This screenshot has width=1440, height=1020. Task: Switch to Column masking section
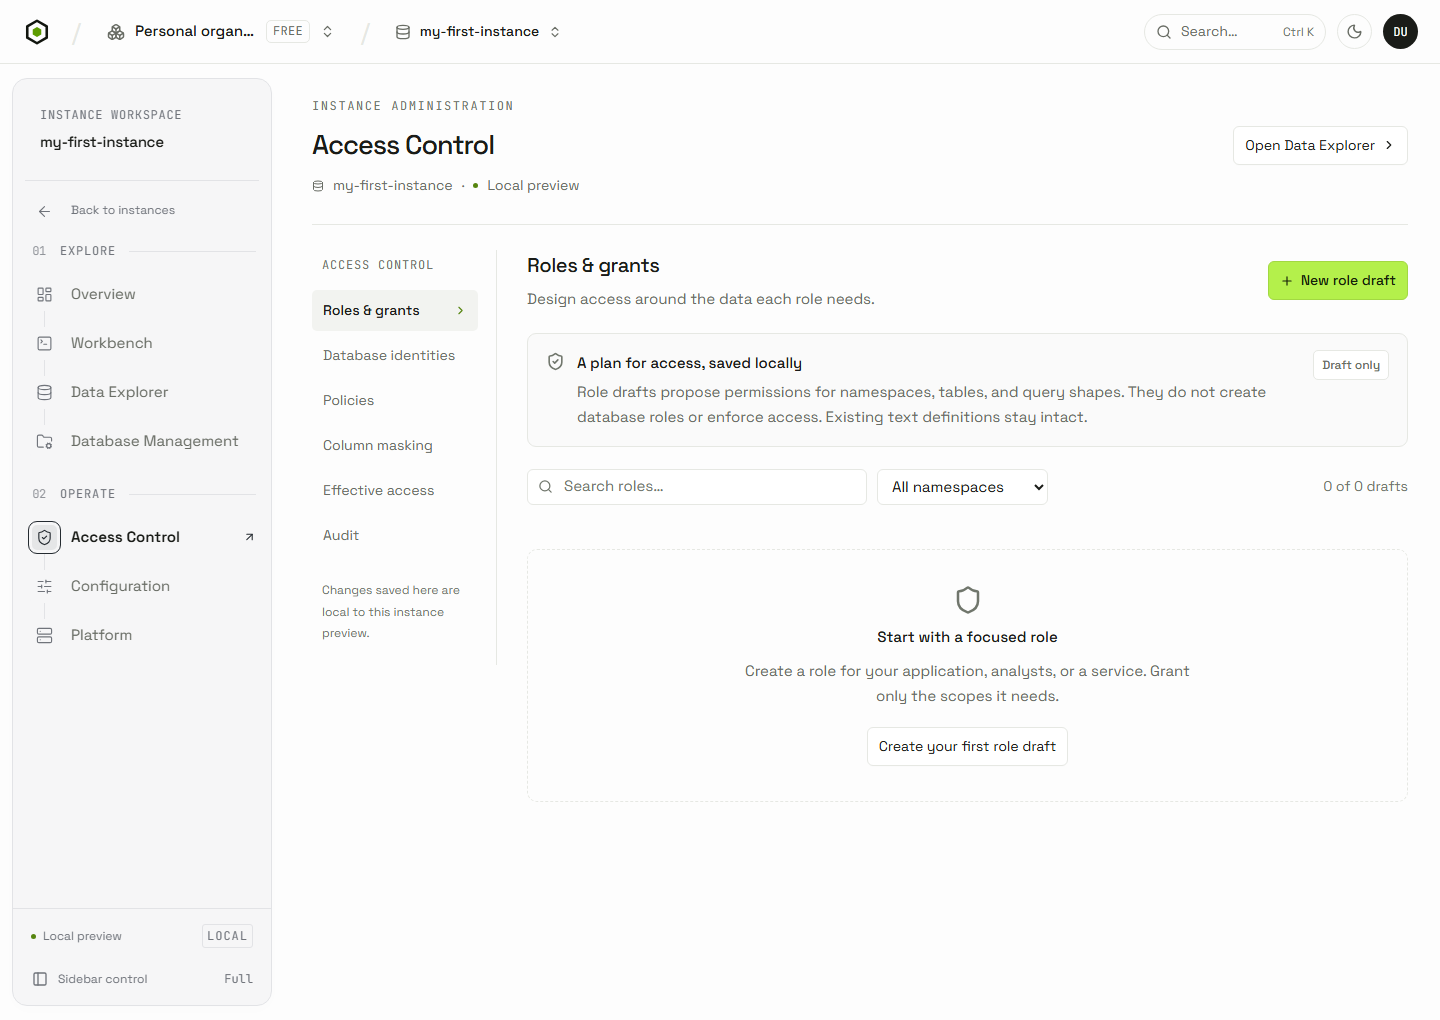coord(395,446)
